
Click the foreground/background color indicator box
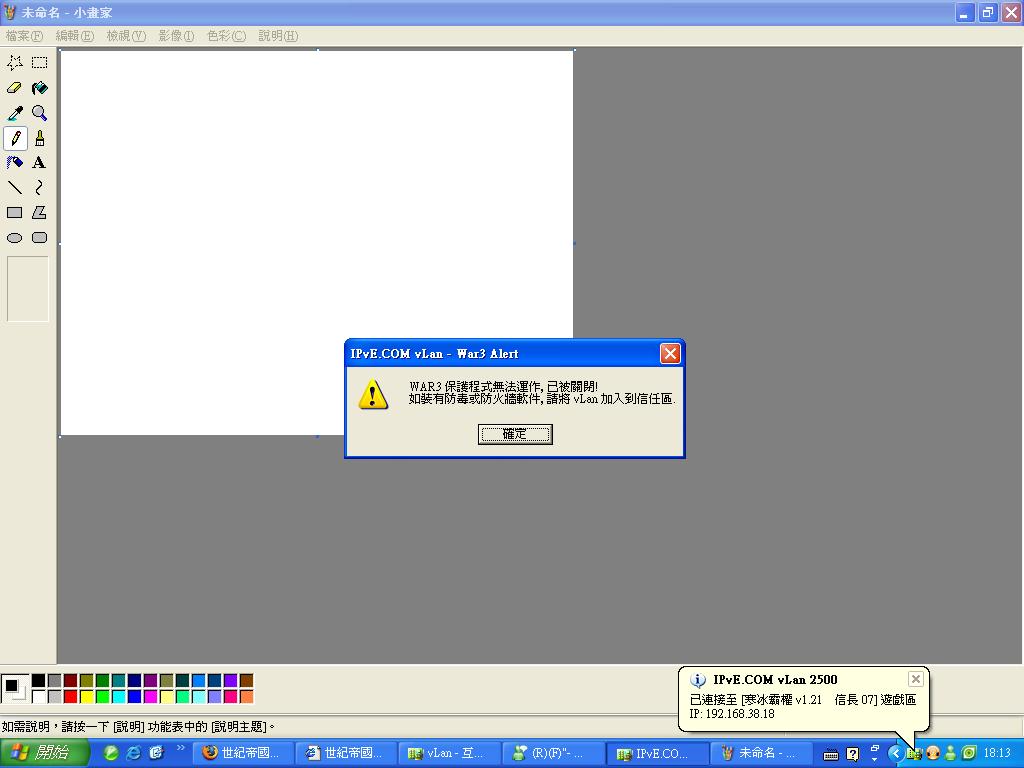pos(14,688)
